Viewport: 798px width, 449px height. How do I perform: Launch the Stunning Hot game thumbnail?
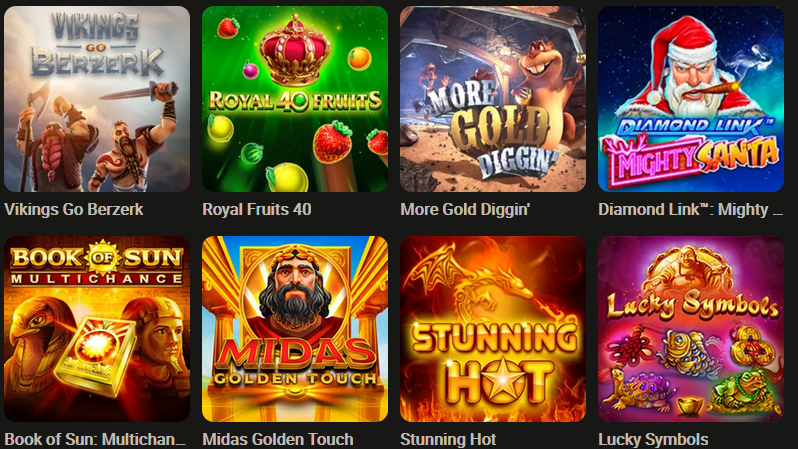(493, 329)
